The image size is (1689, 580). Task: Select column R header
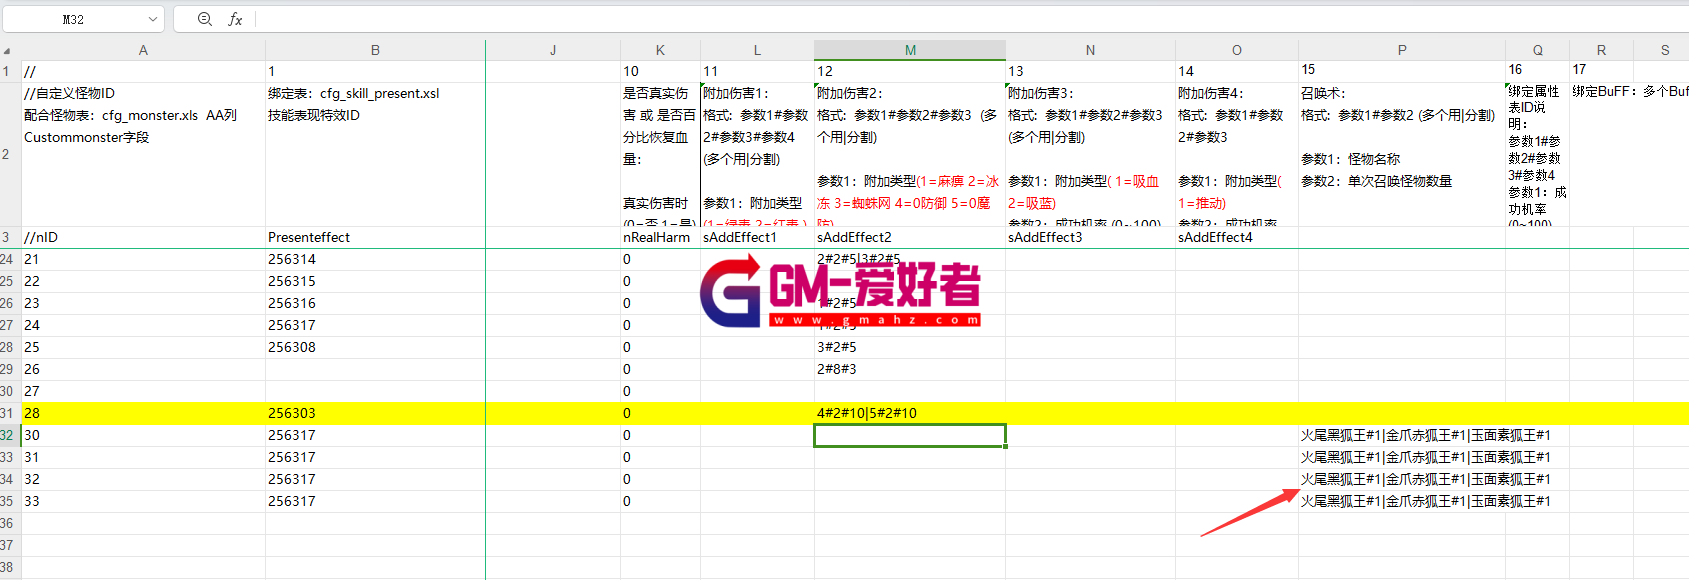(x=1601, y=50)
